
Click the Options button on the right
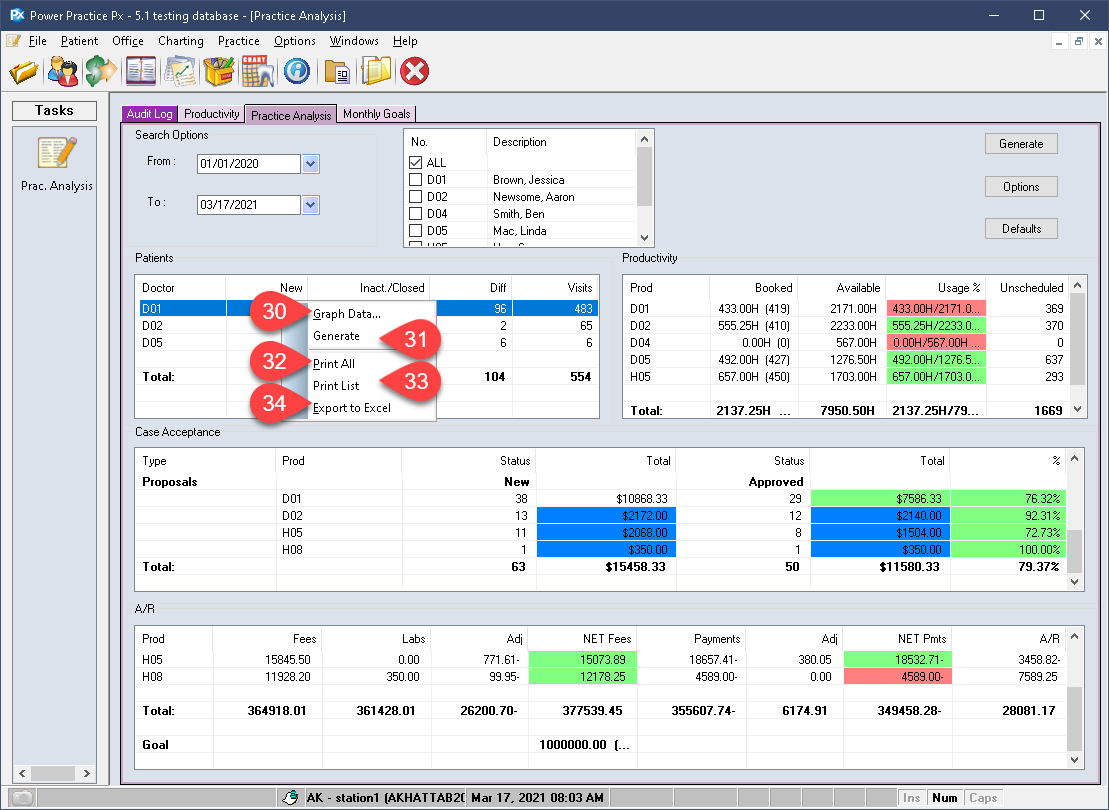click(1021, 187)
